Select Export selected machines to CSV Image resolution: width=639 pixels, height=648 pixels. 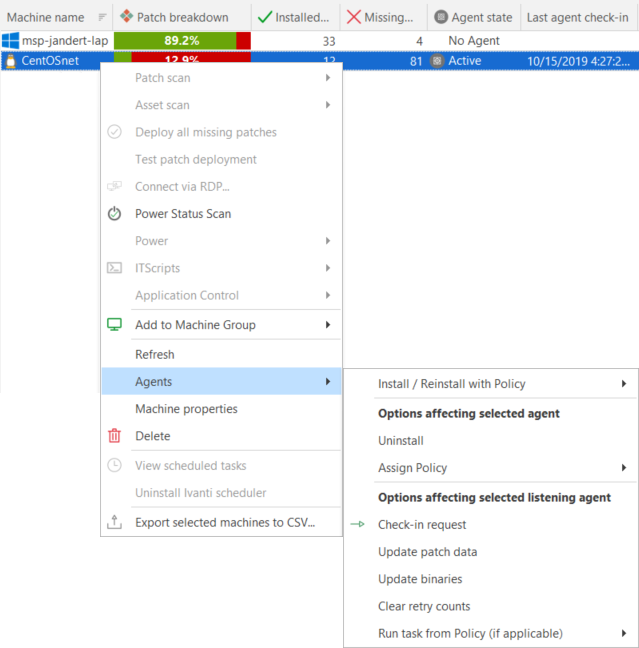coord(222,522)
